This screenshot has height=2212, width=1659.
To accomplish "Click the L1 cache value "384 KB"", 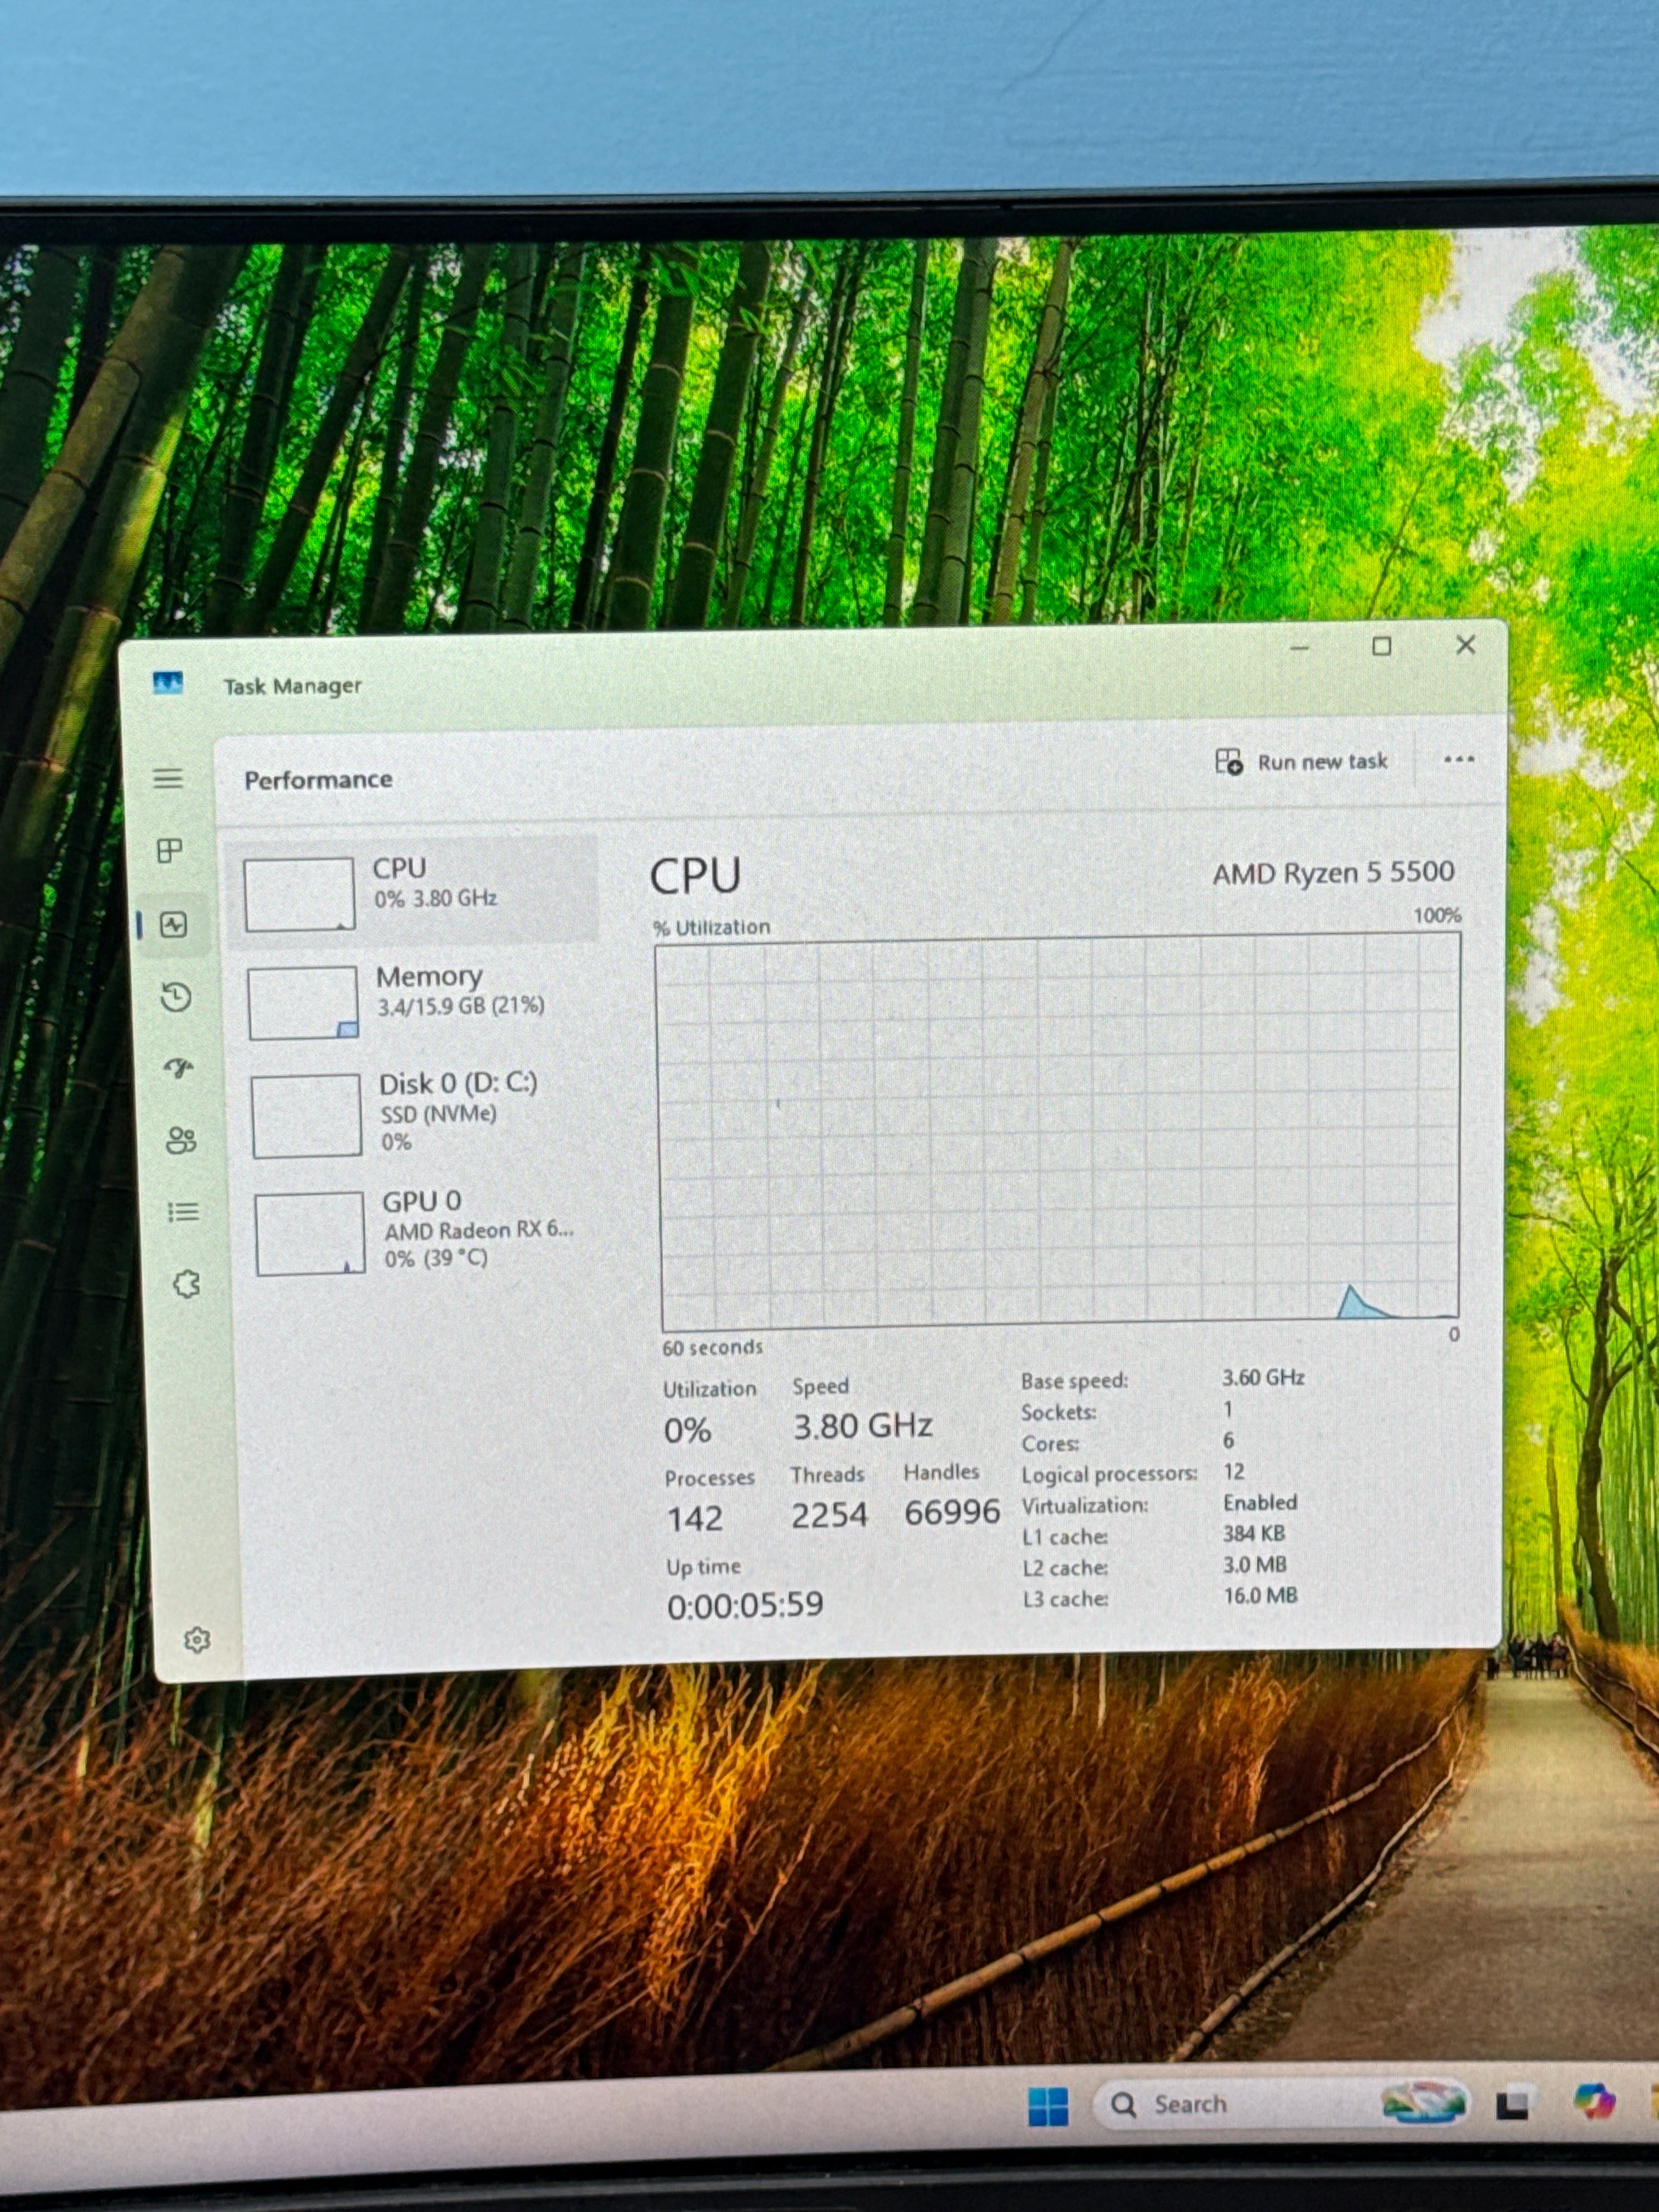I will pos(1254,1533).
